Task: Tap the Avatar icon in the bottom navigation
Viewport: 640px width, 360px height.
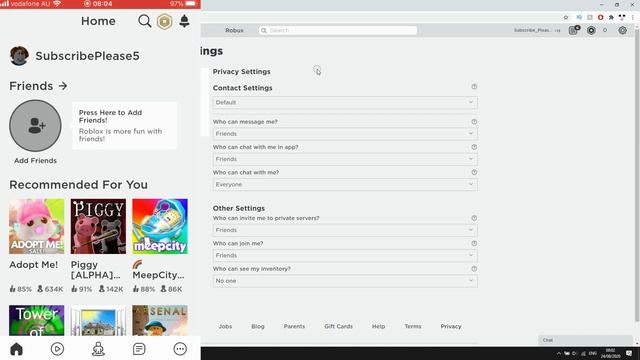Action: pos(98,349)
